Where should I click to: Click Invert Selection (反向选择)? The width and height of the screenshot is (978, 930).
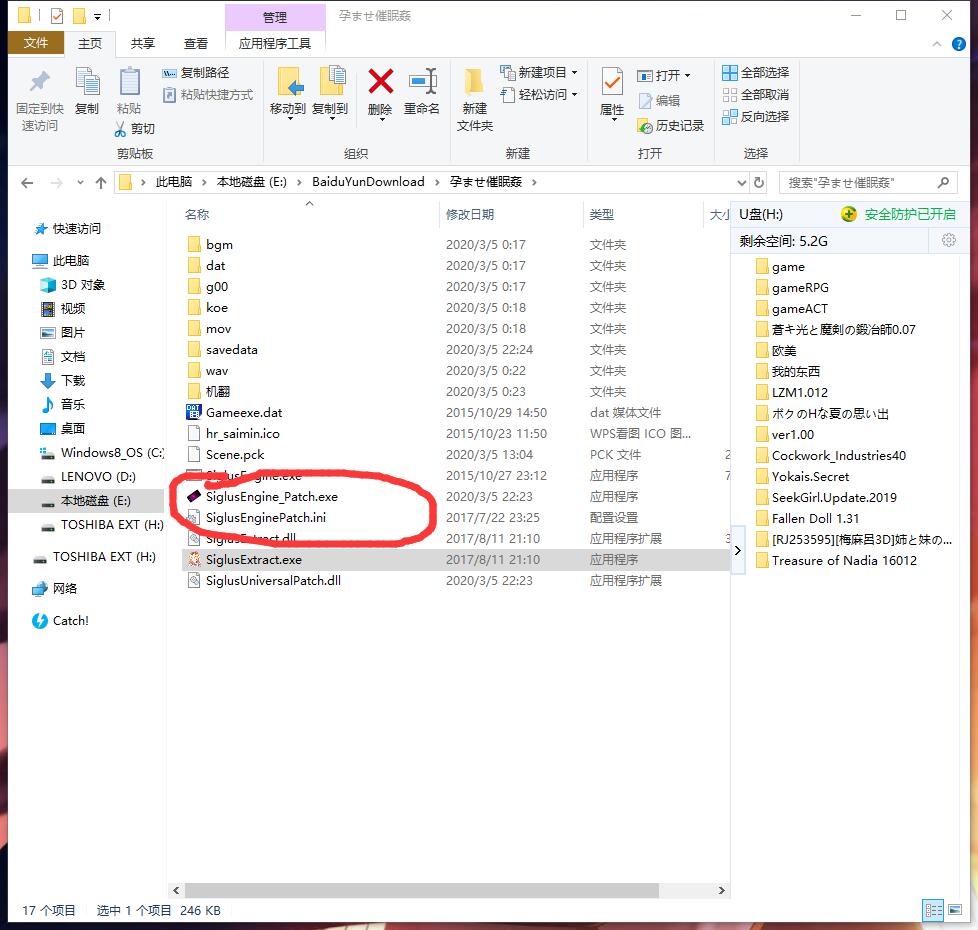(756, 116)
